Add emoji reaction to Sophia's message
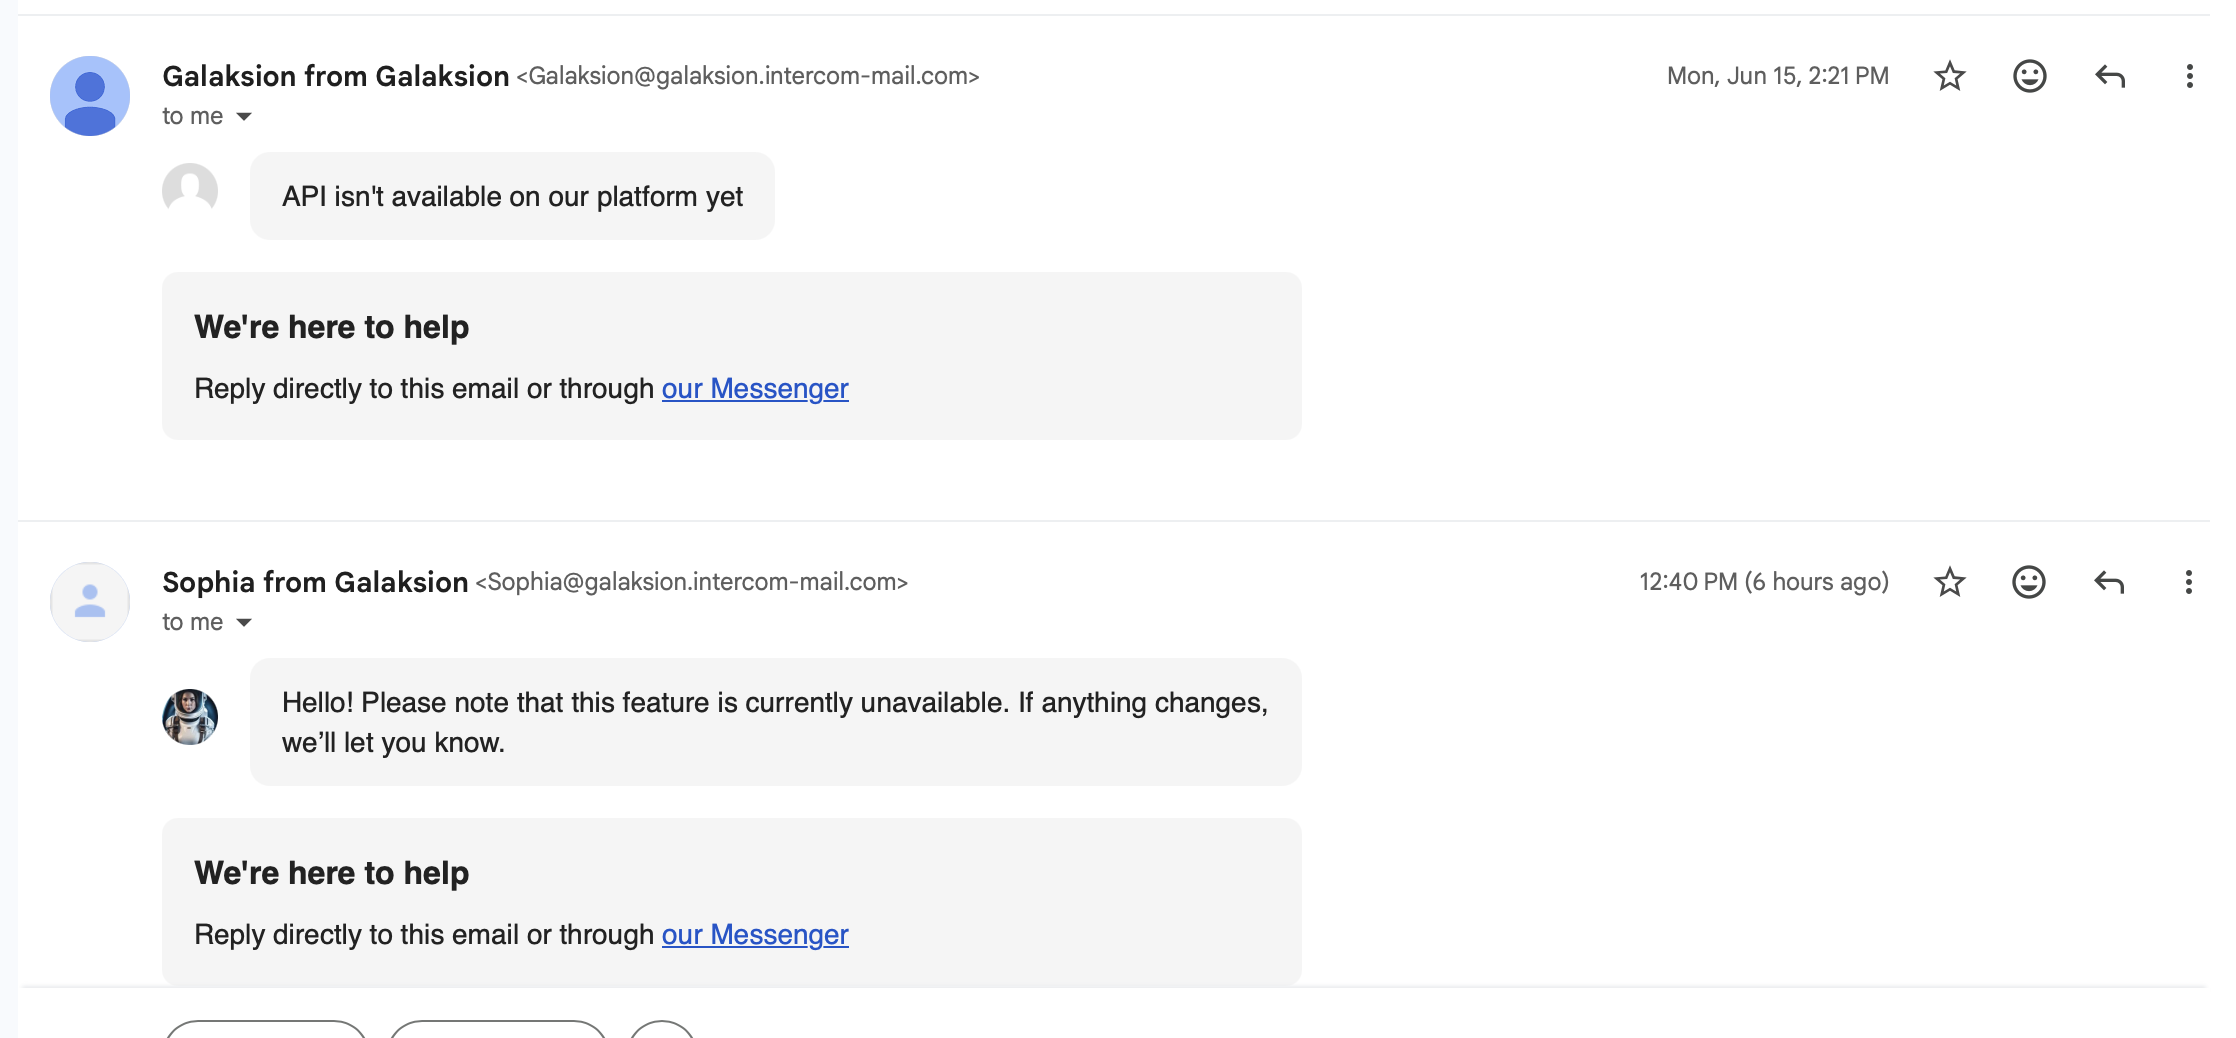This screenshot has height=1038, width=2236. (2028, 582)
